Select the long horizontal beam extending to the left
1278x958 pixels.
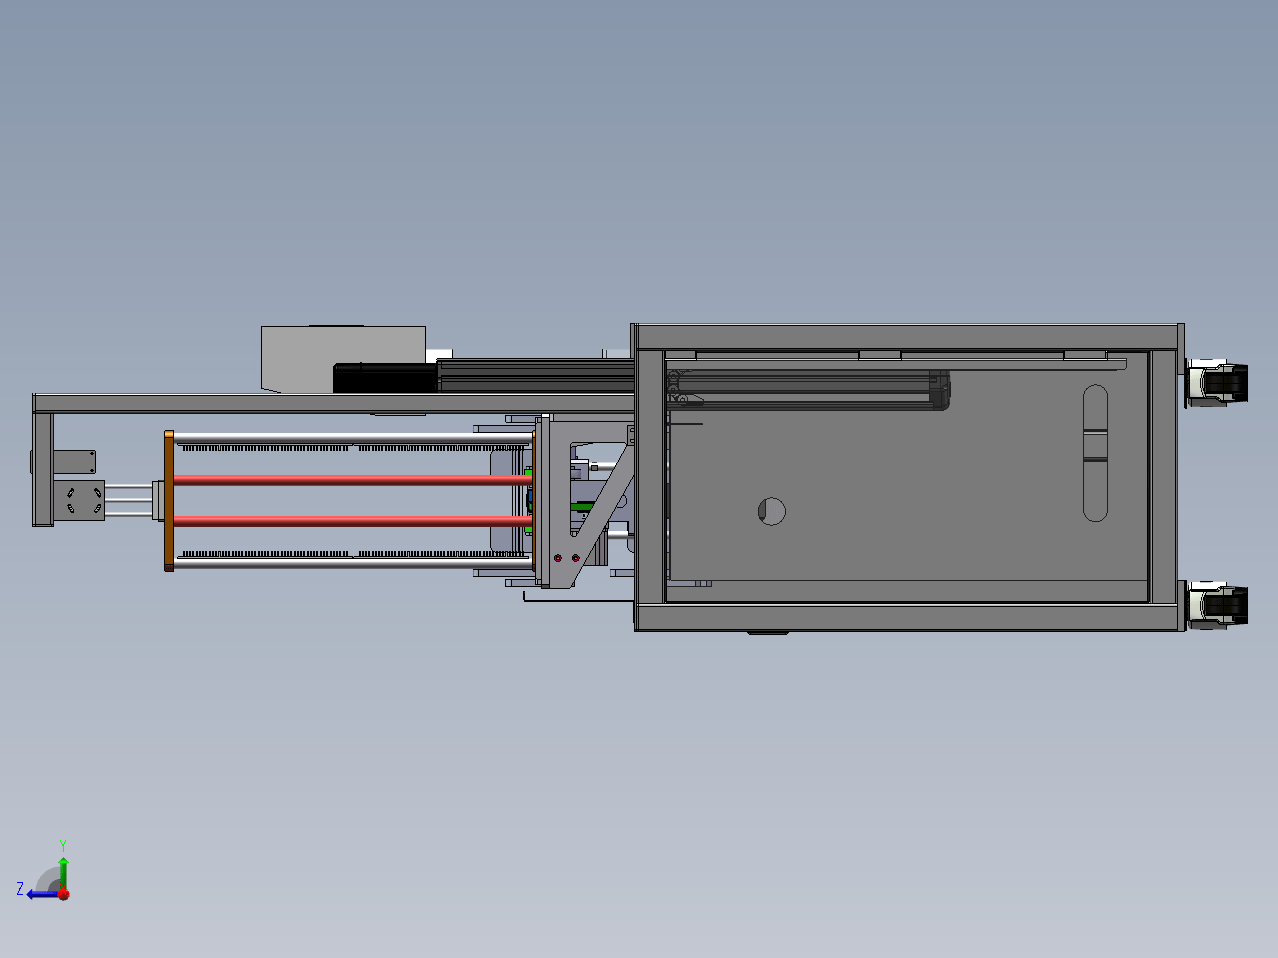(x=333, y=403)
